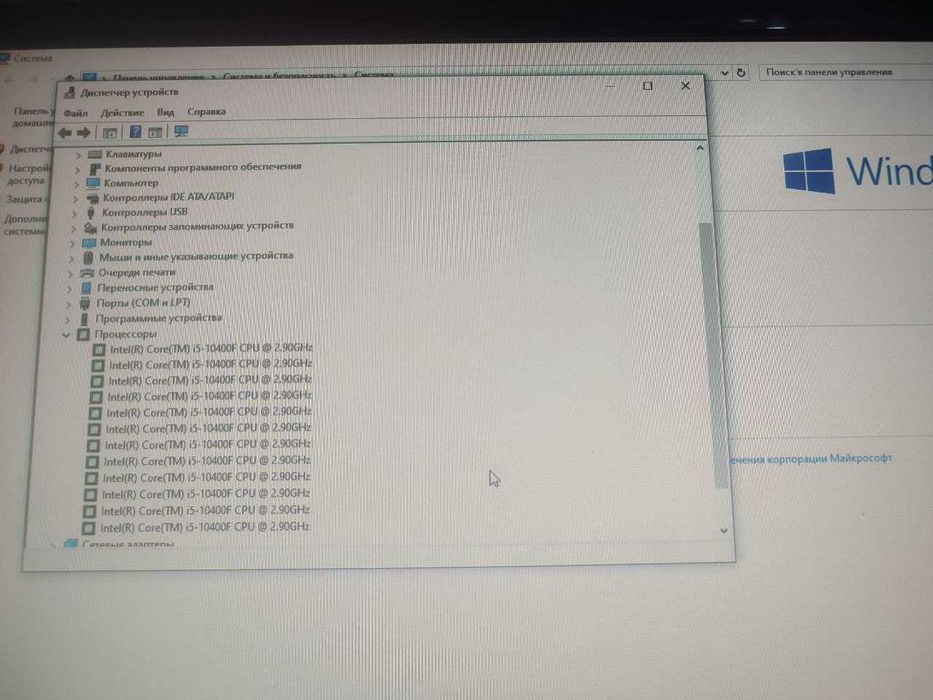Select the Компьютер label
Viewport: 933px width, 700px height.
click(x=131, y=183)
